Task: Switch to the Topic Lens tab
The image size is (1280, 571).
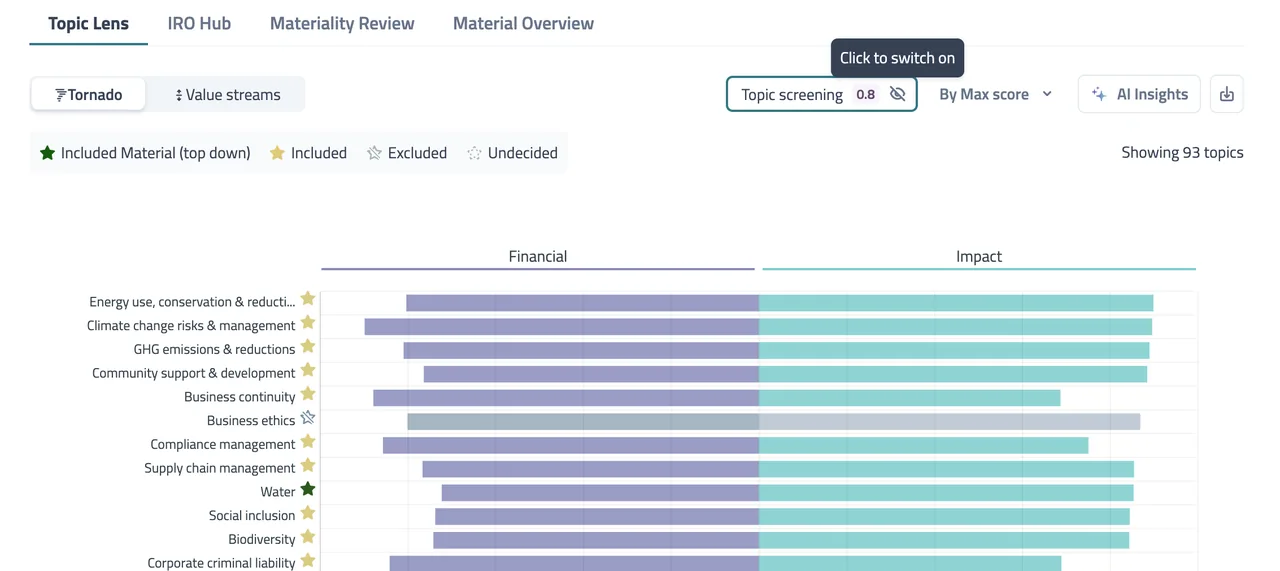Action: (88, 23)
